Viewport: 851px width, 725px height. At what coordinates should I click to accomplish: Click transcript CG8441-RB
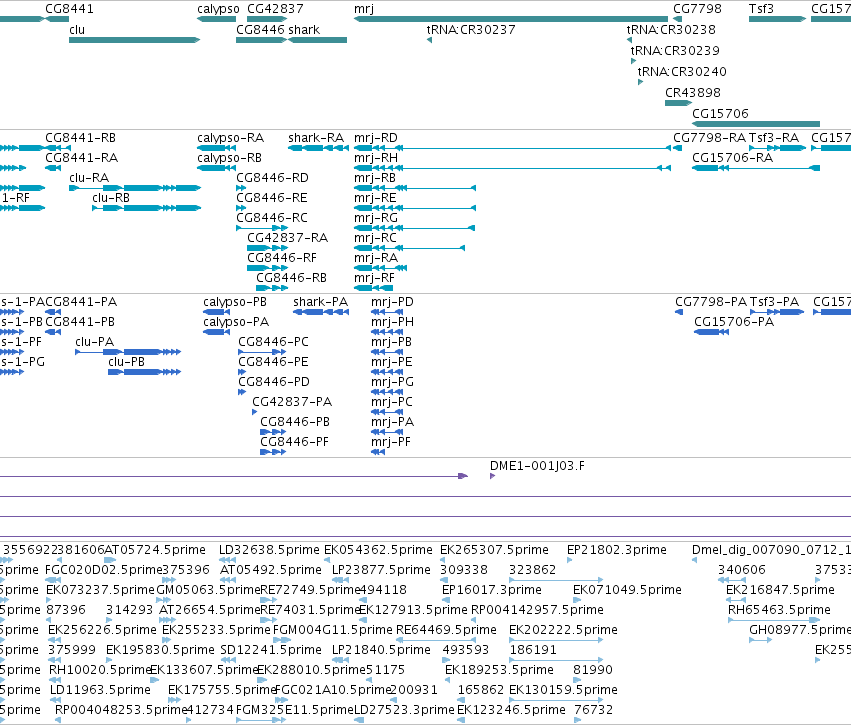58,148
